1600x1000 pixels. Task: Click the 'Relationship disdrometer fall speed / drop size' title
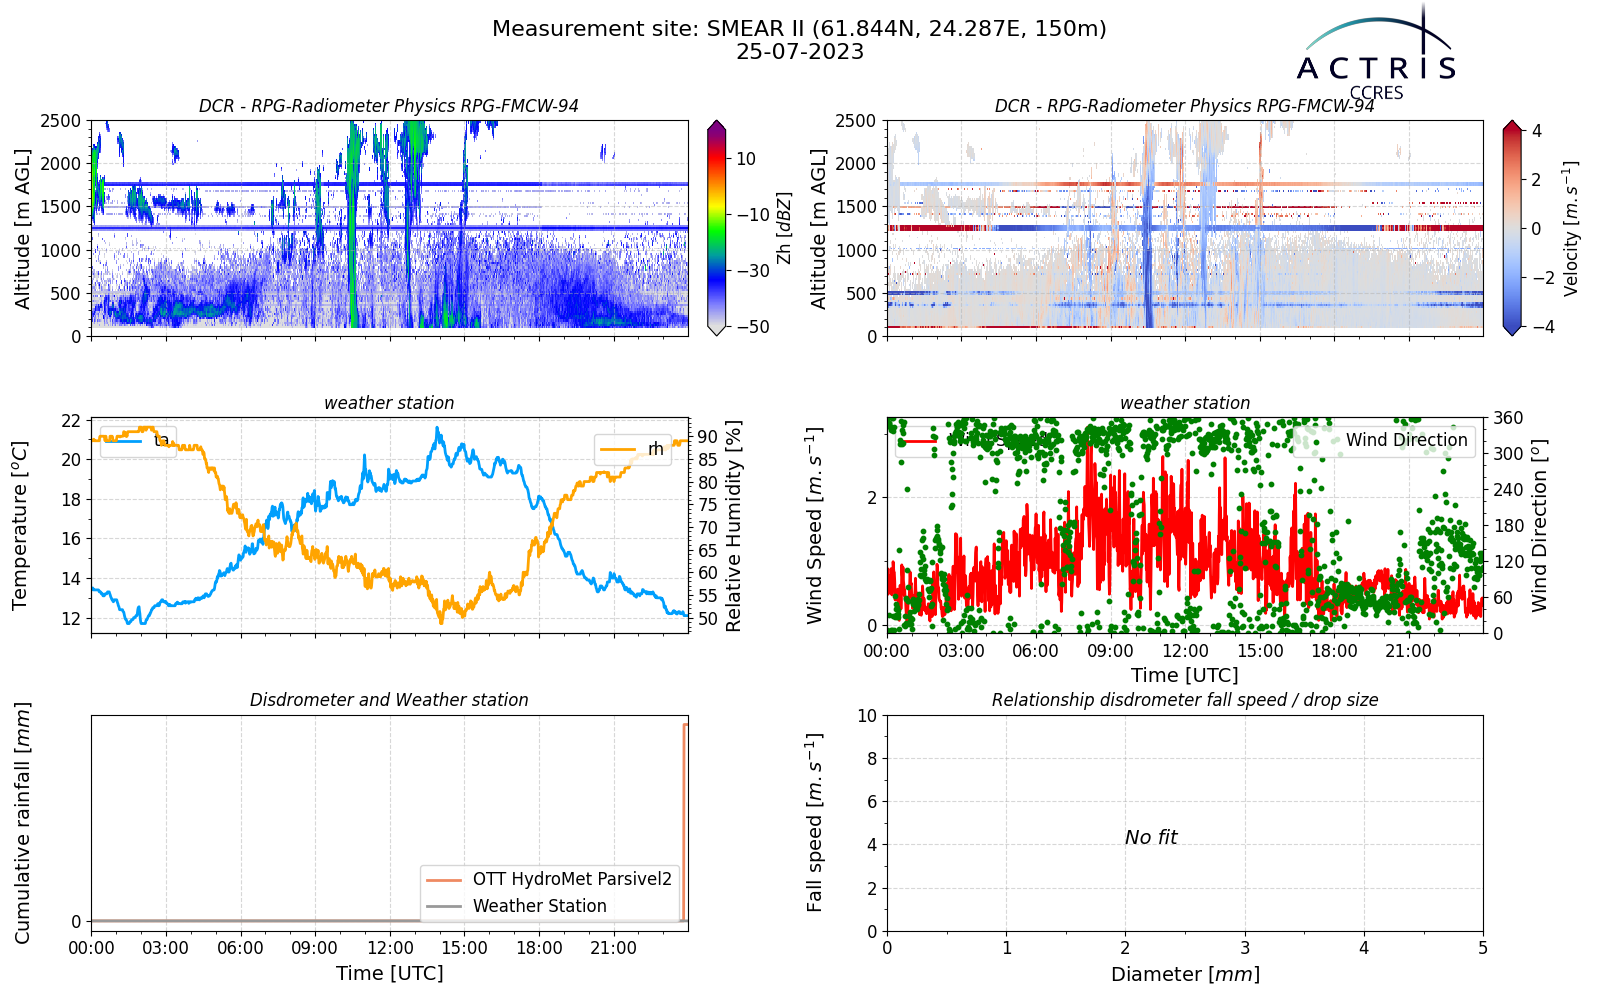(x=1185, y=700)
